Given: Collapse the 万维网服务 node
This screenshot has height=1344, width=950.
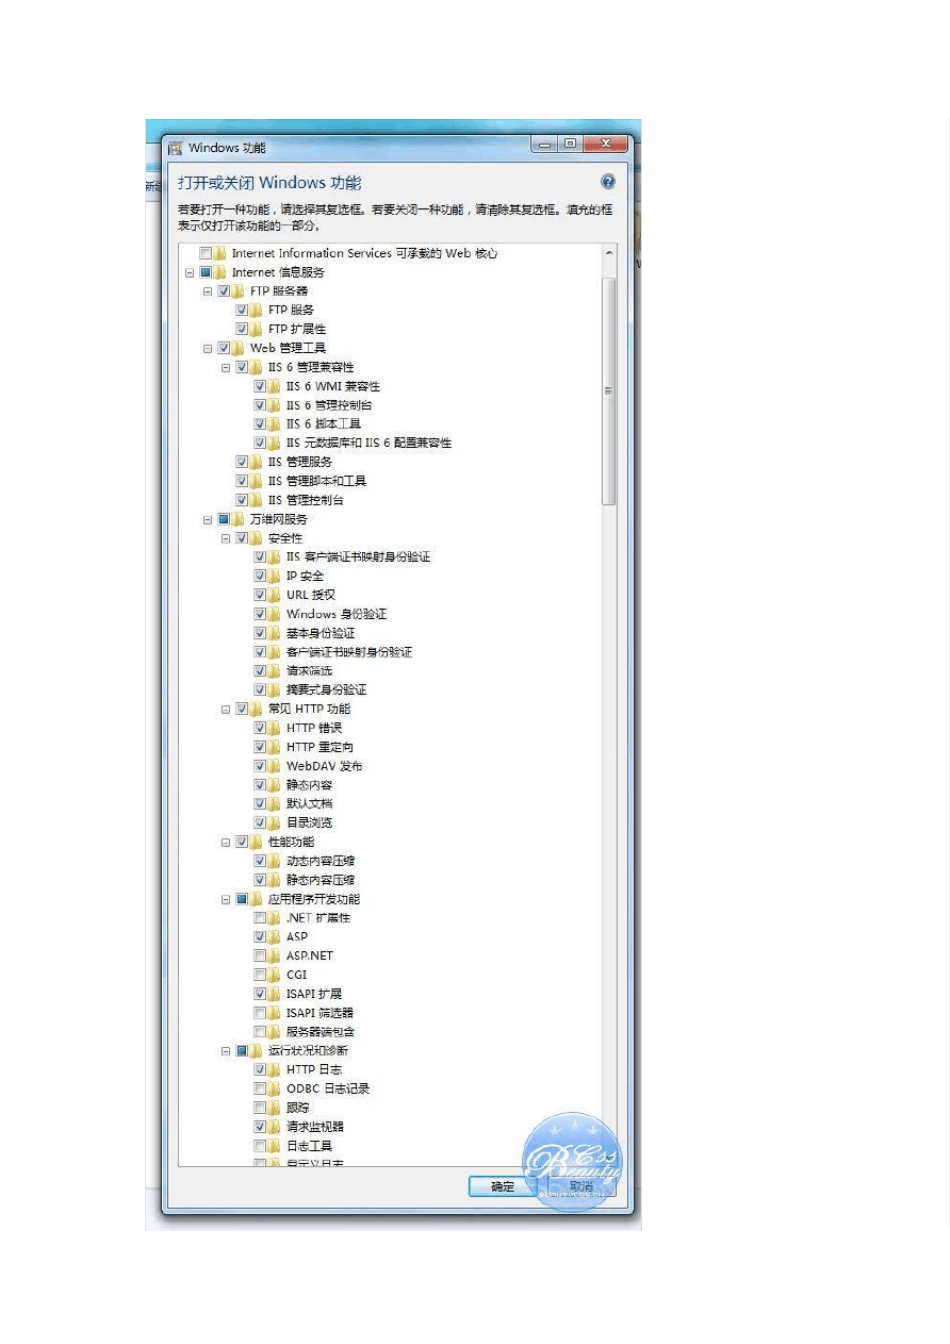Looking at the screenshot, I should tap(207, 519).
